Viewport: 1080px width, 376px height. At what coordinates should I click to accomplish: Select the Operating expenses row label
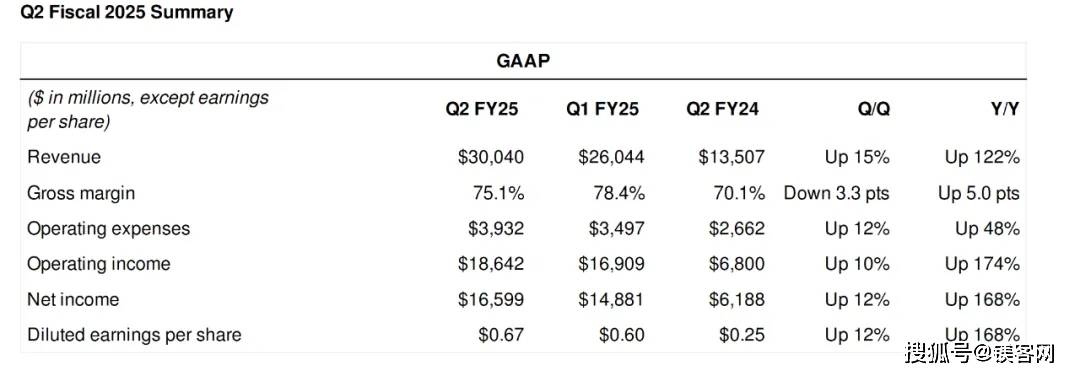click(x=109, y=229)
